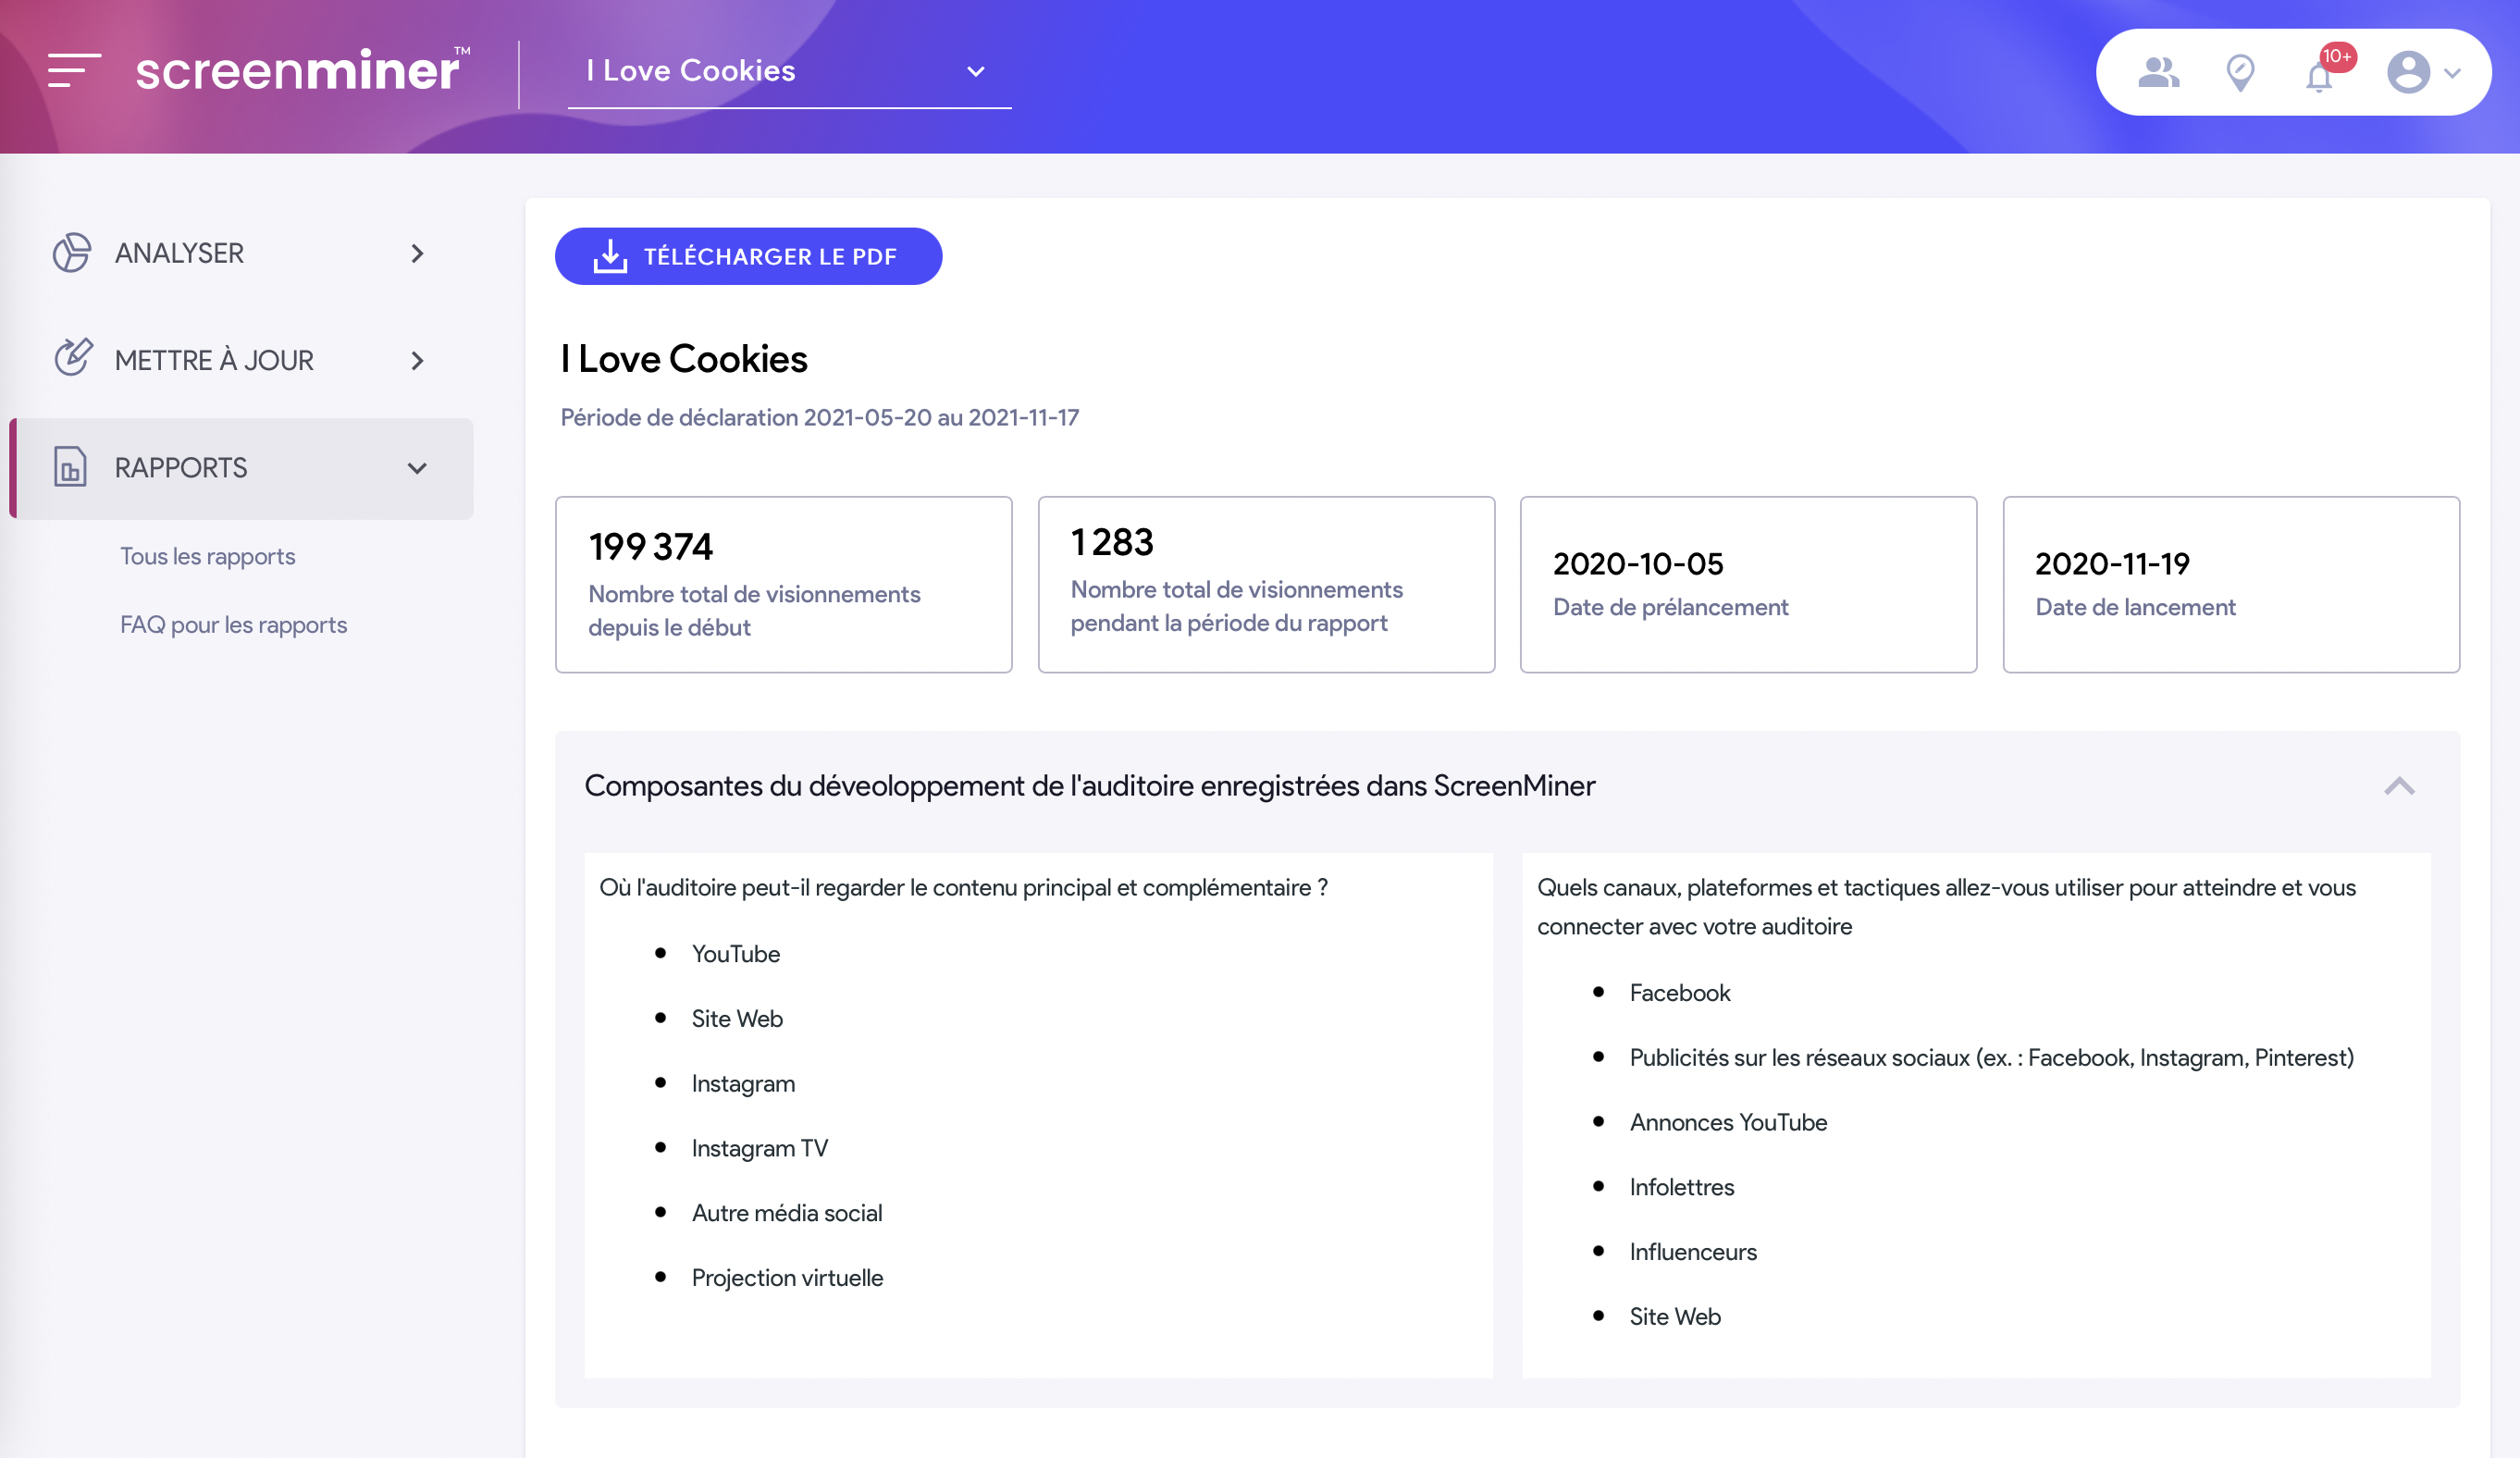
Task: Expand the account menu chevron
Action: [2452, 73]
